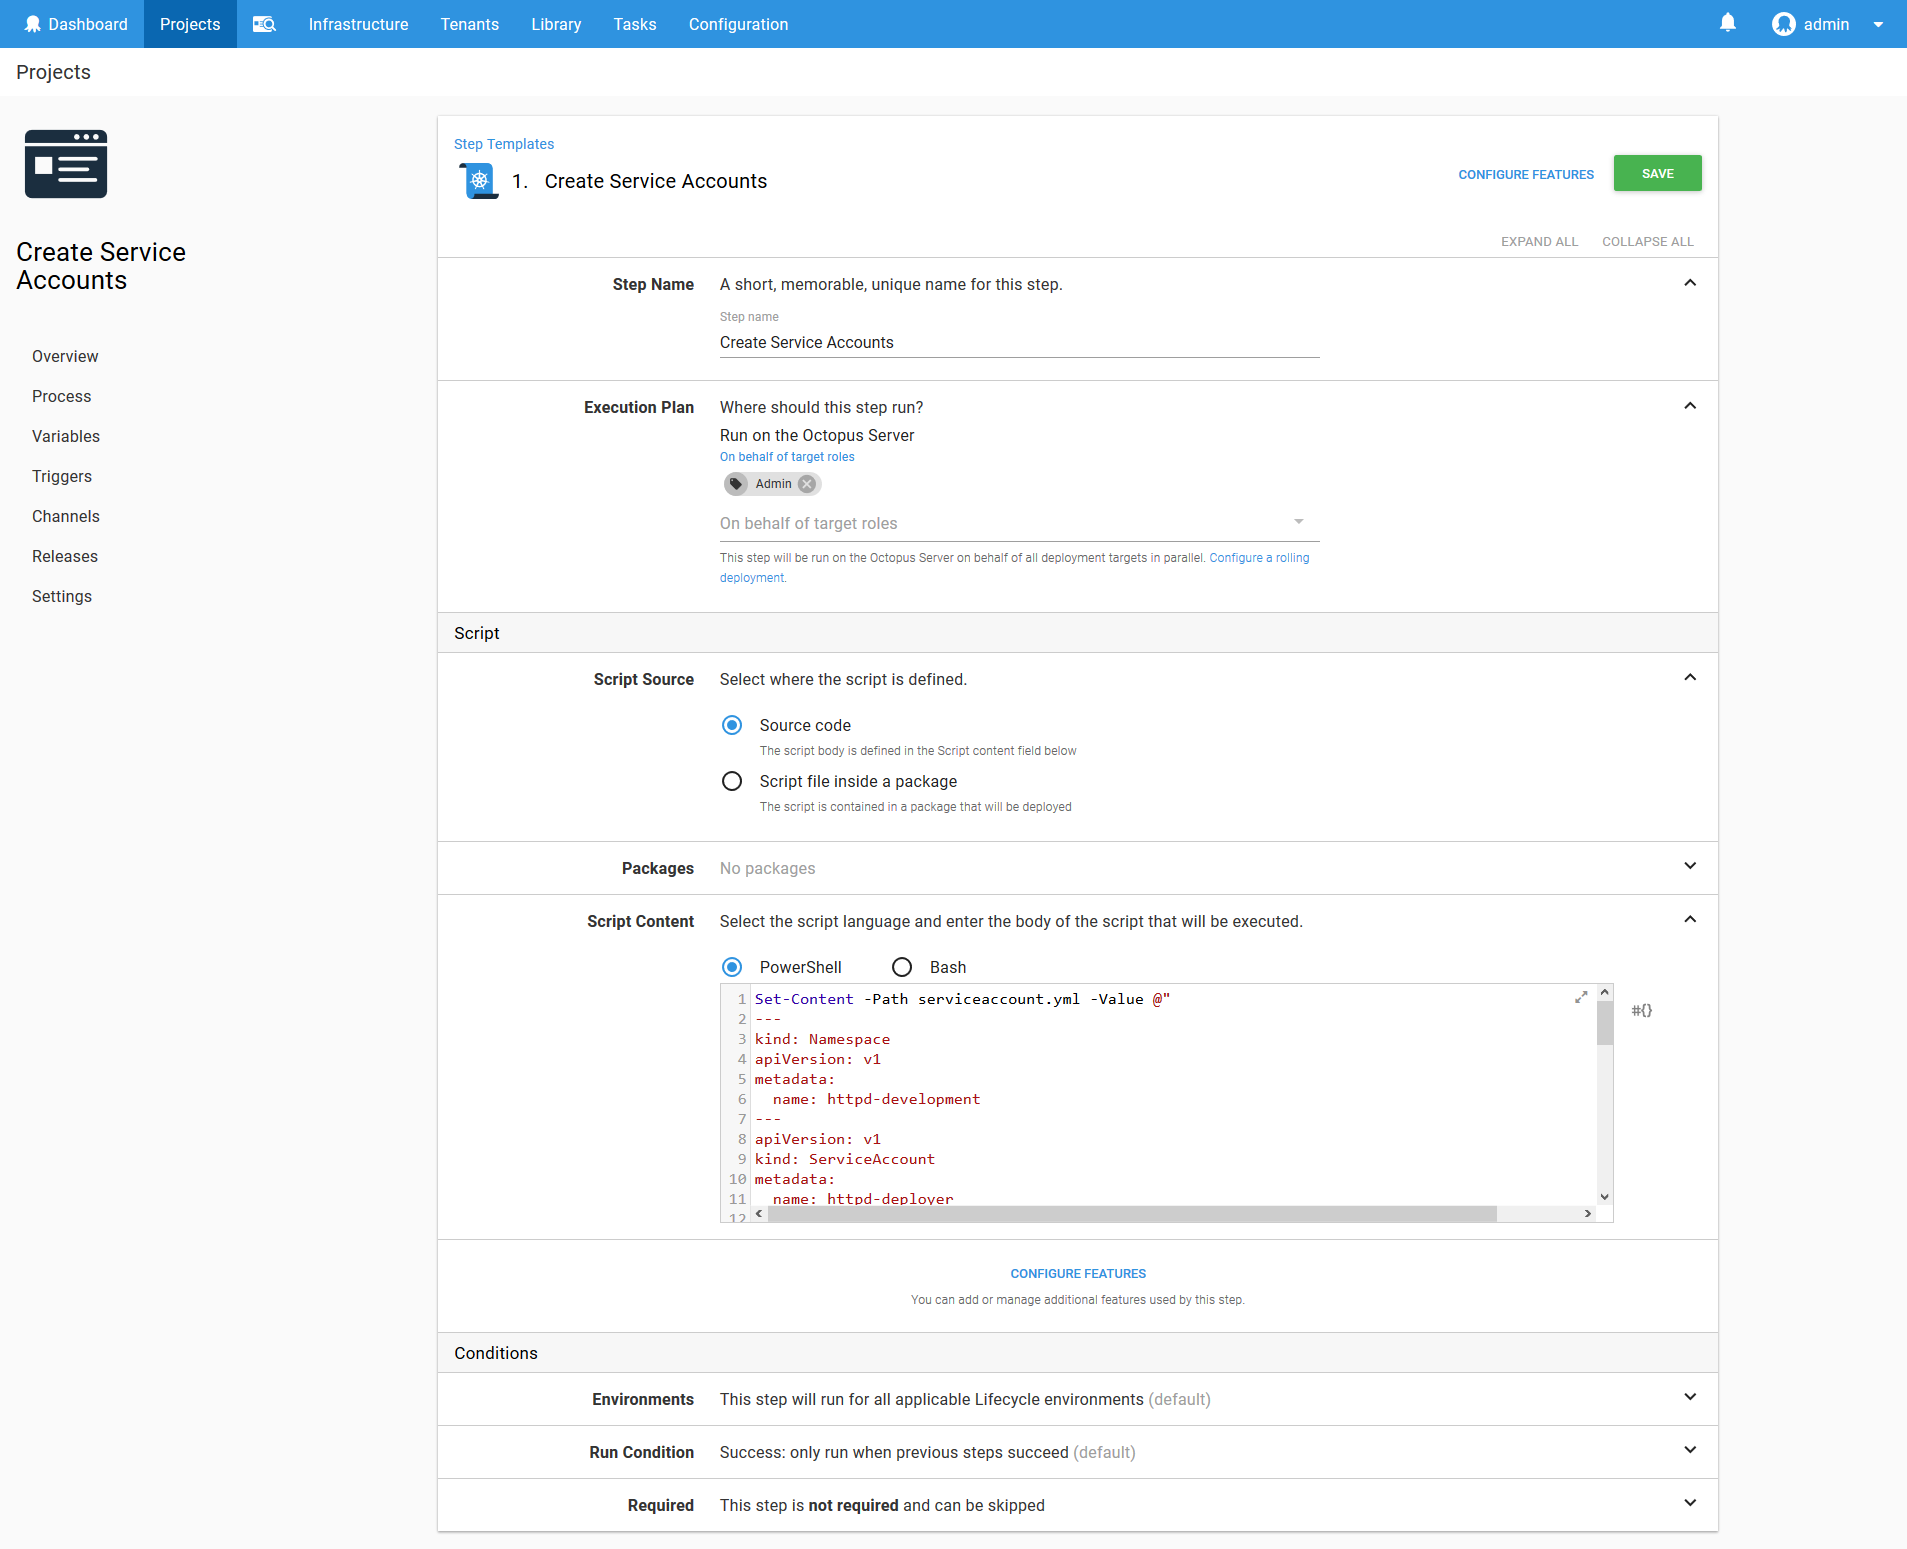The image size is (1907, 1549).
Task: Choose Script file inside a package
Action: [x=732, y=781]
